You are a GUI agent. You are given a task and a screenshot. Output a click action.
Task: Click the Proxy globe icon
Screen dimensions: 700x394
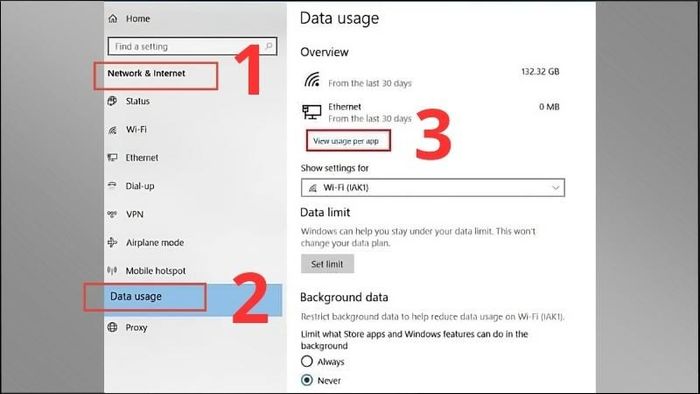click(112, 327)
